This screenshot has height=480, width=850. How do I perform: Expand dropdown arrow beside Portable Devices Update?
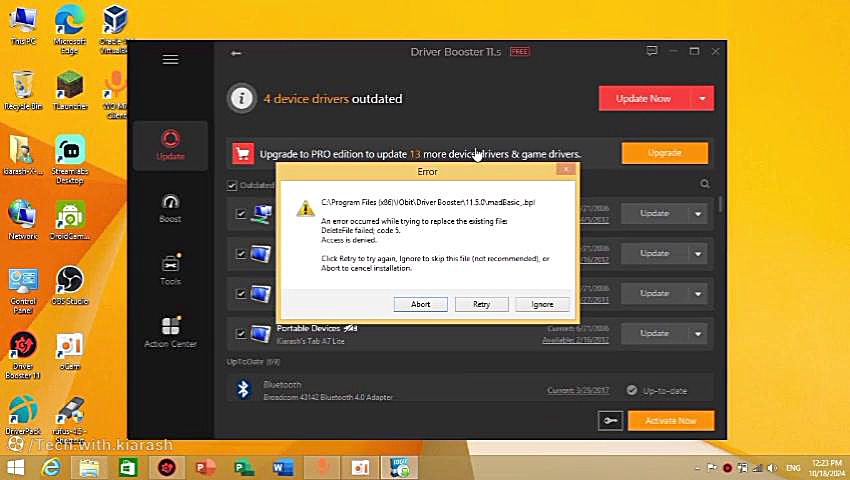(698, 334)
